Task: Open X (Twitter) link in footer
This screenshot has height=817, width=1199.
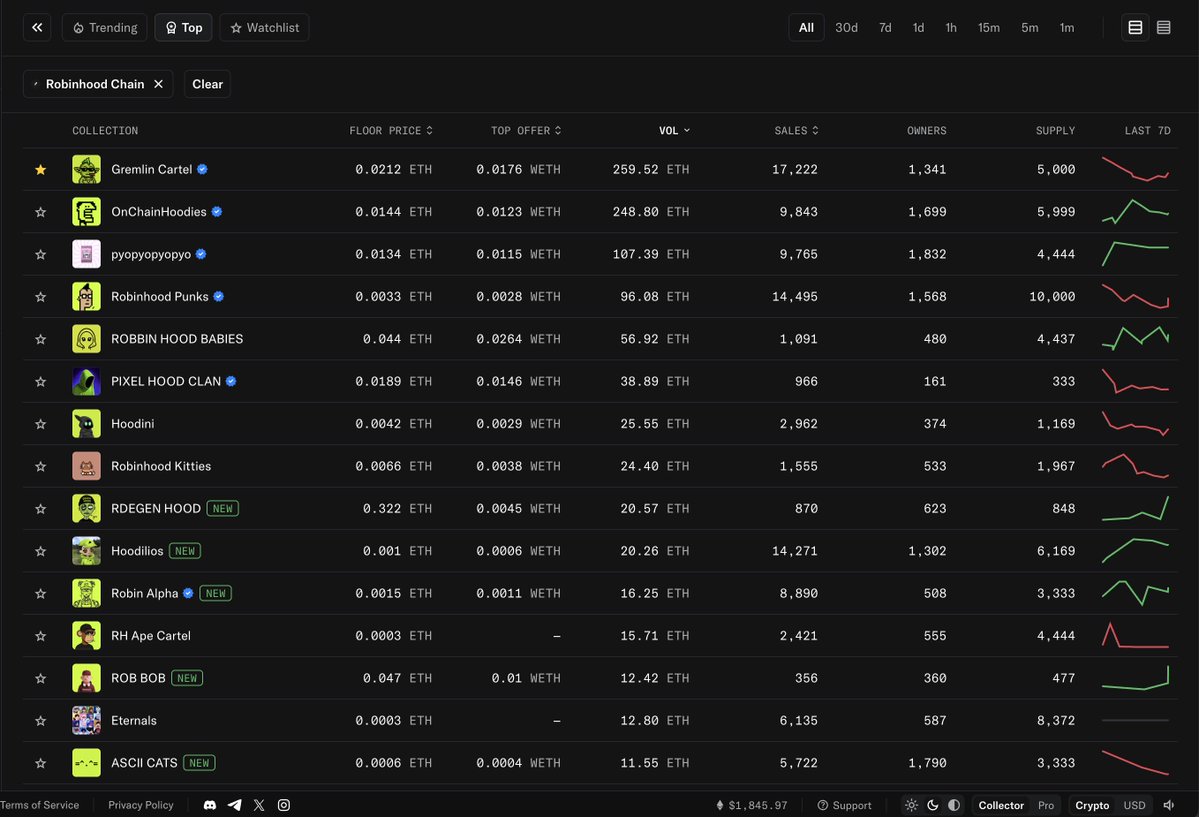Action: tap(259, 805)
